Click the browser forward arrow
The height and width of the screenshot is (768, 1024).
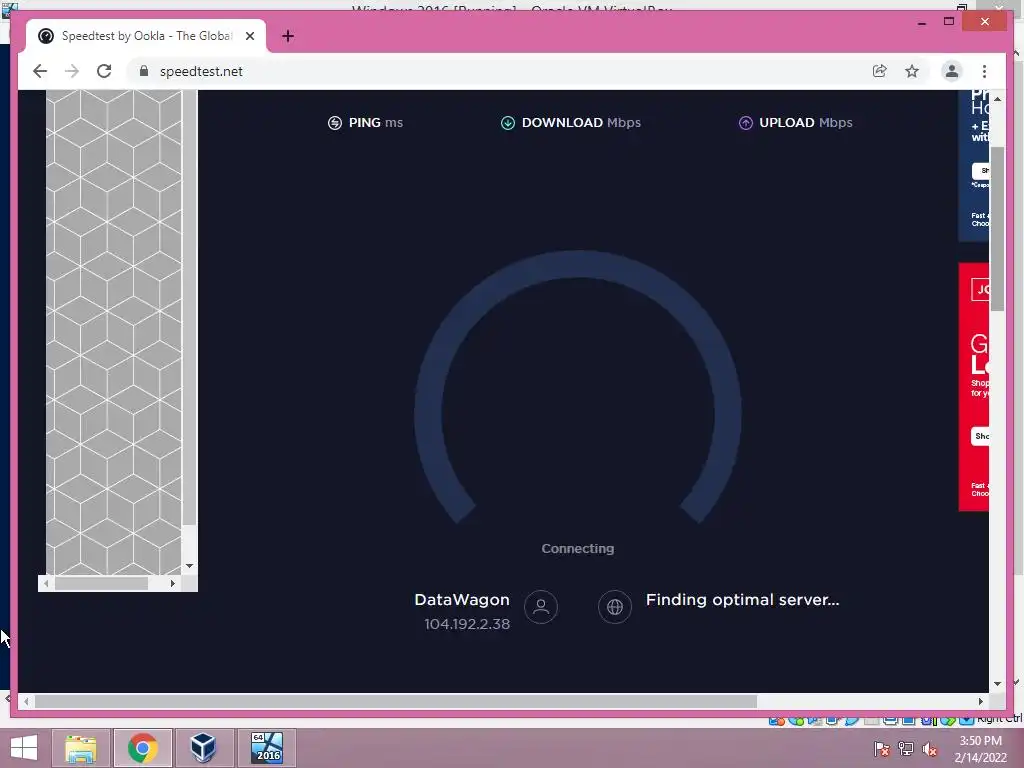click(x=72, y=71)
